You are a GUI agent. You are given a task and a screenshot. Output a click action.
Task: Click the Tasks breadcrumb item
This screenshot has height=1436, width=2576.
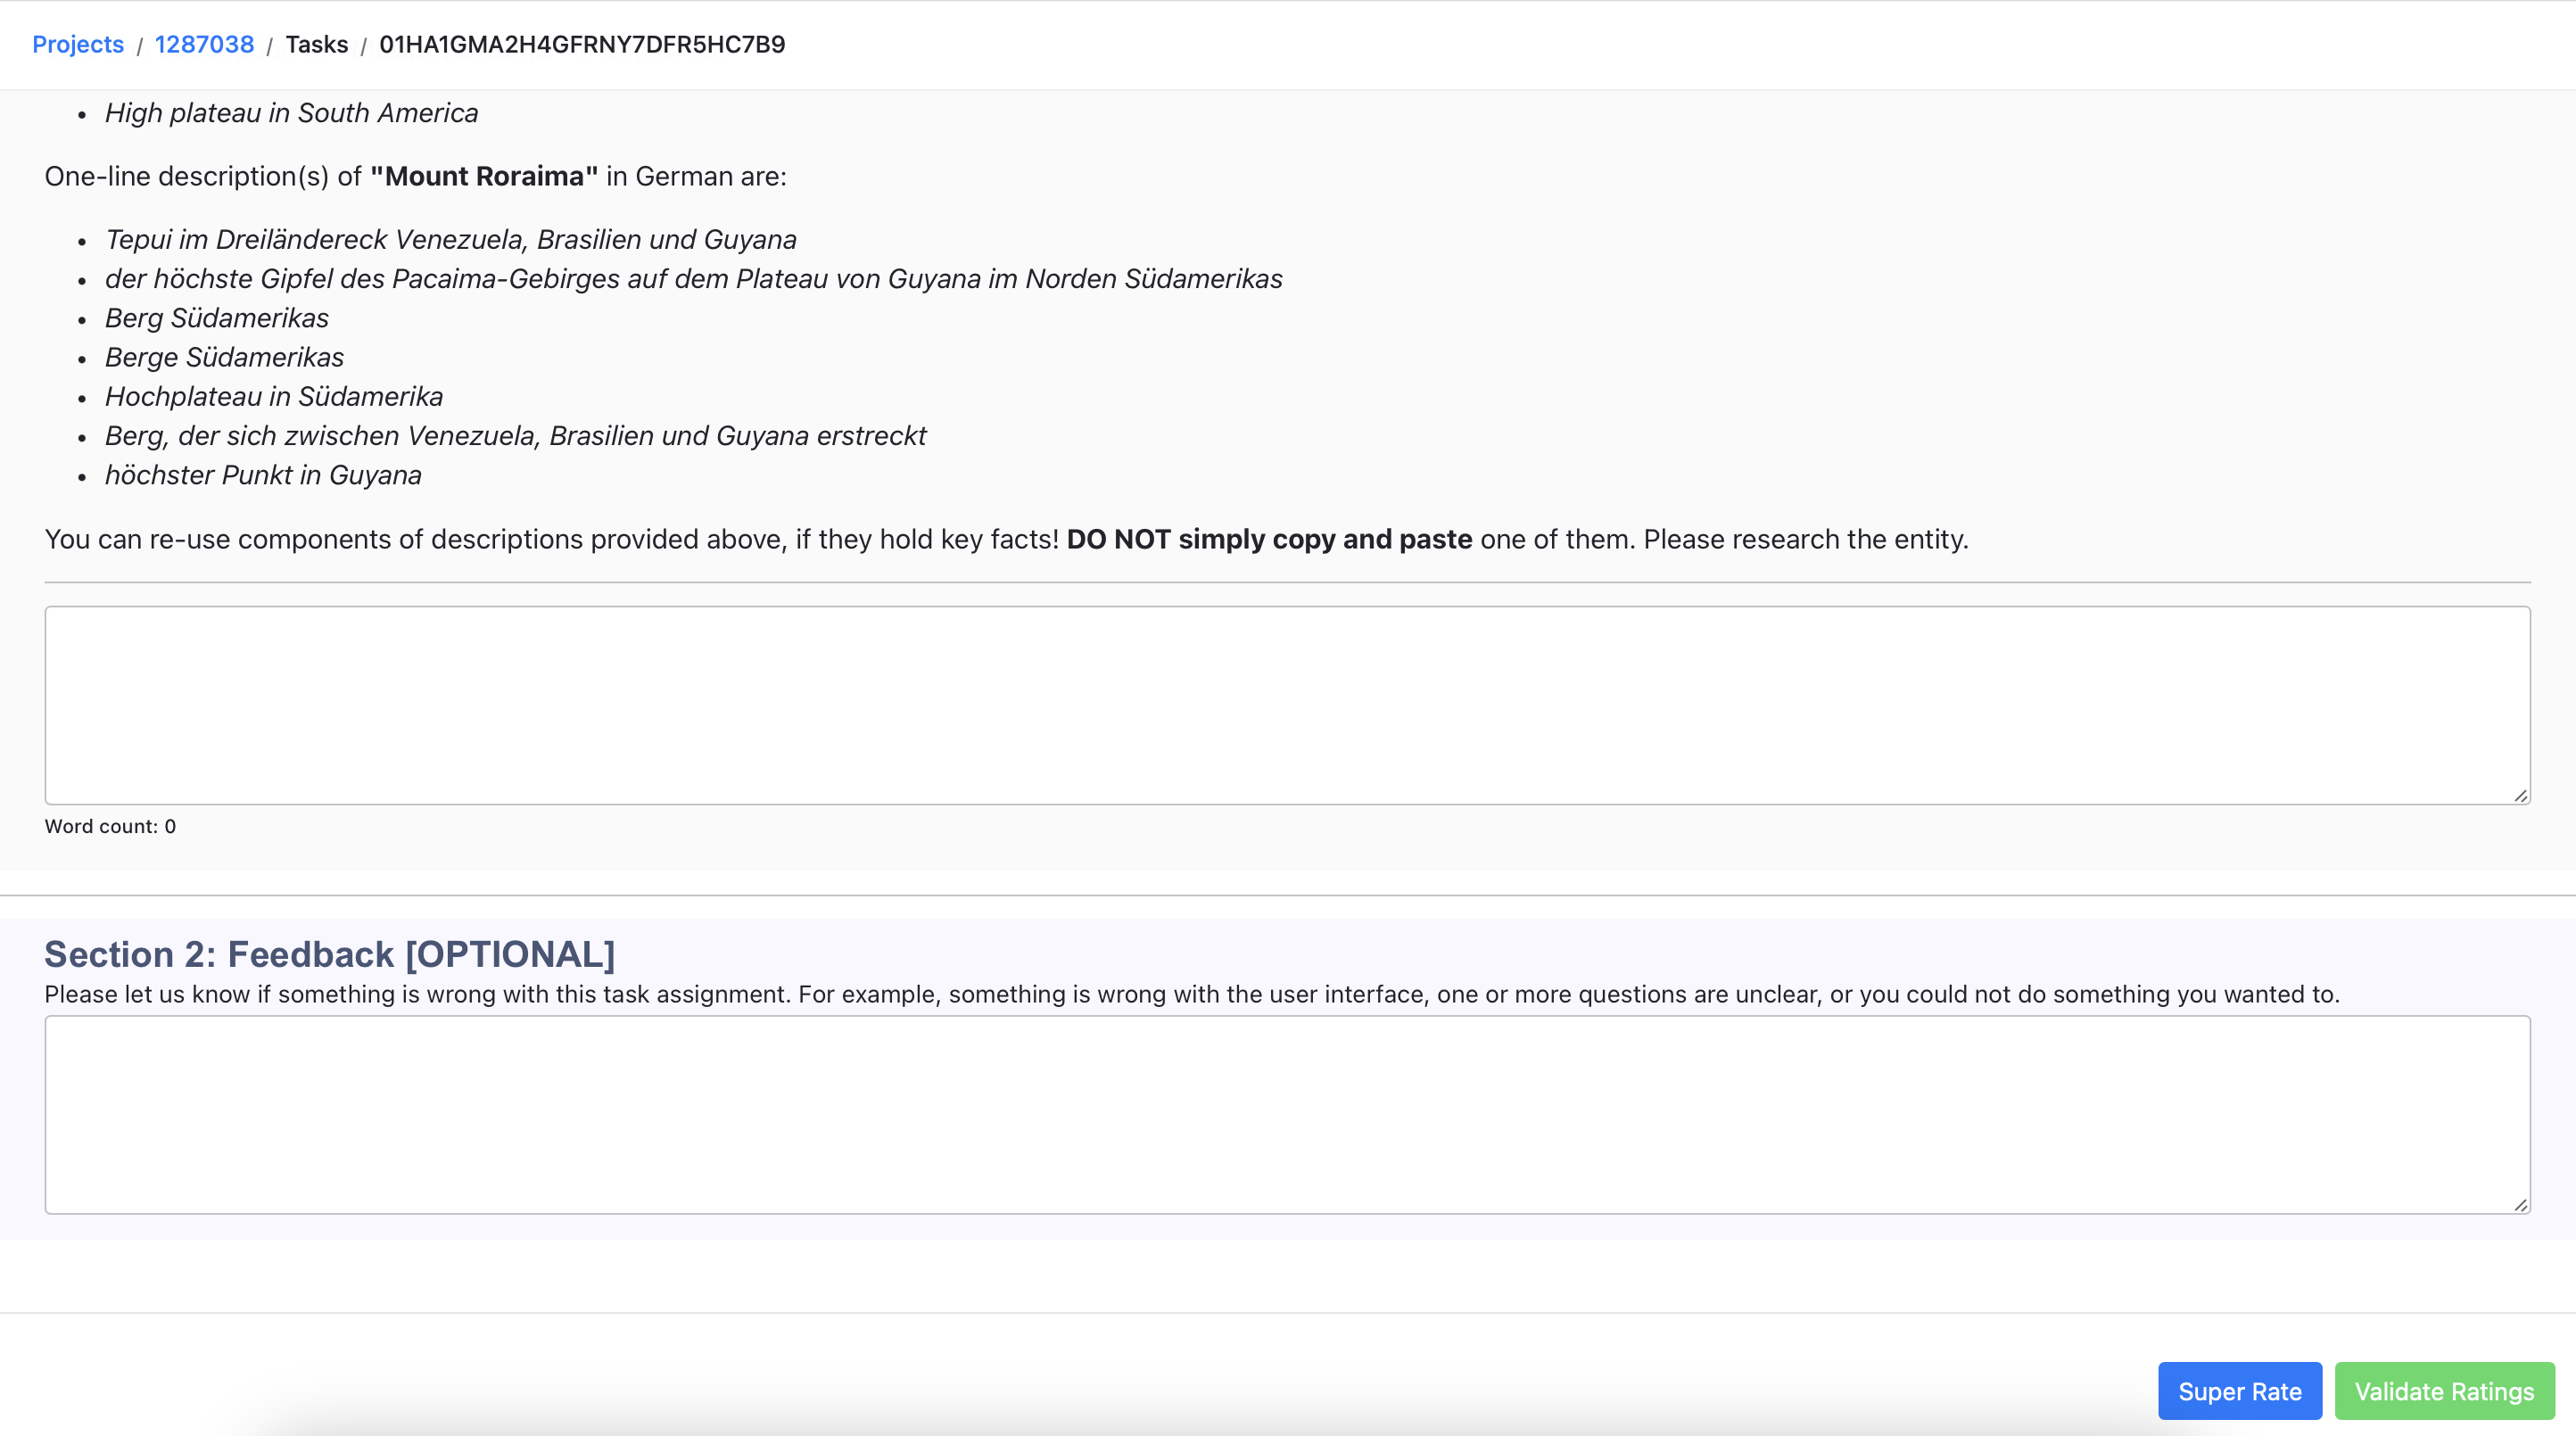[316, 44]
